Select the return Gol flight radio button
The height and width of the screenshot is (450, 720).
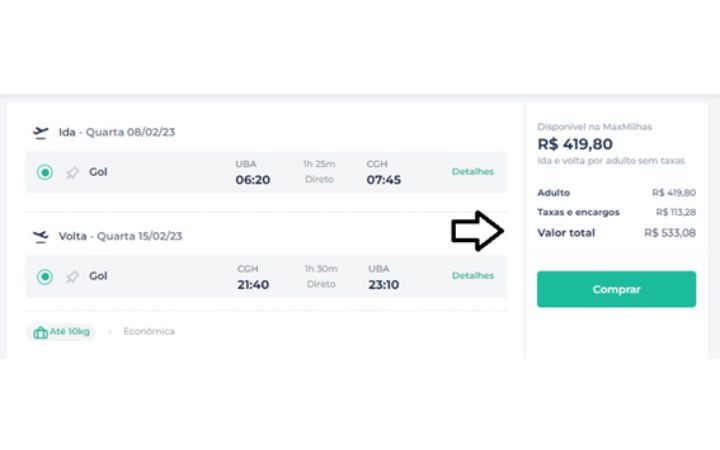(45, 277)
